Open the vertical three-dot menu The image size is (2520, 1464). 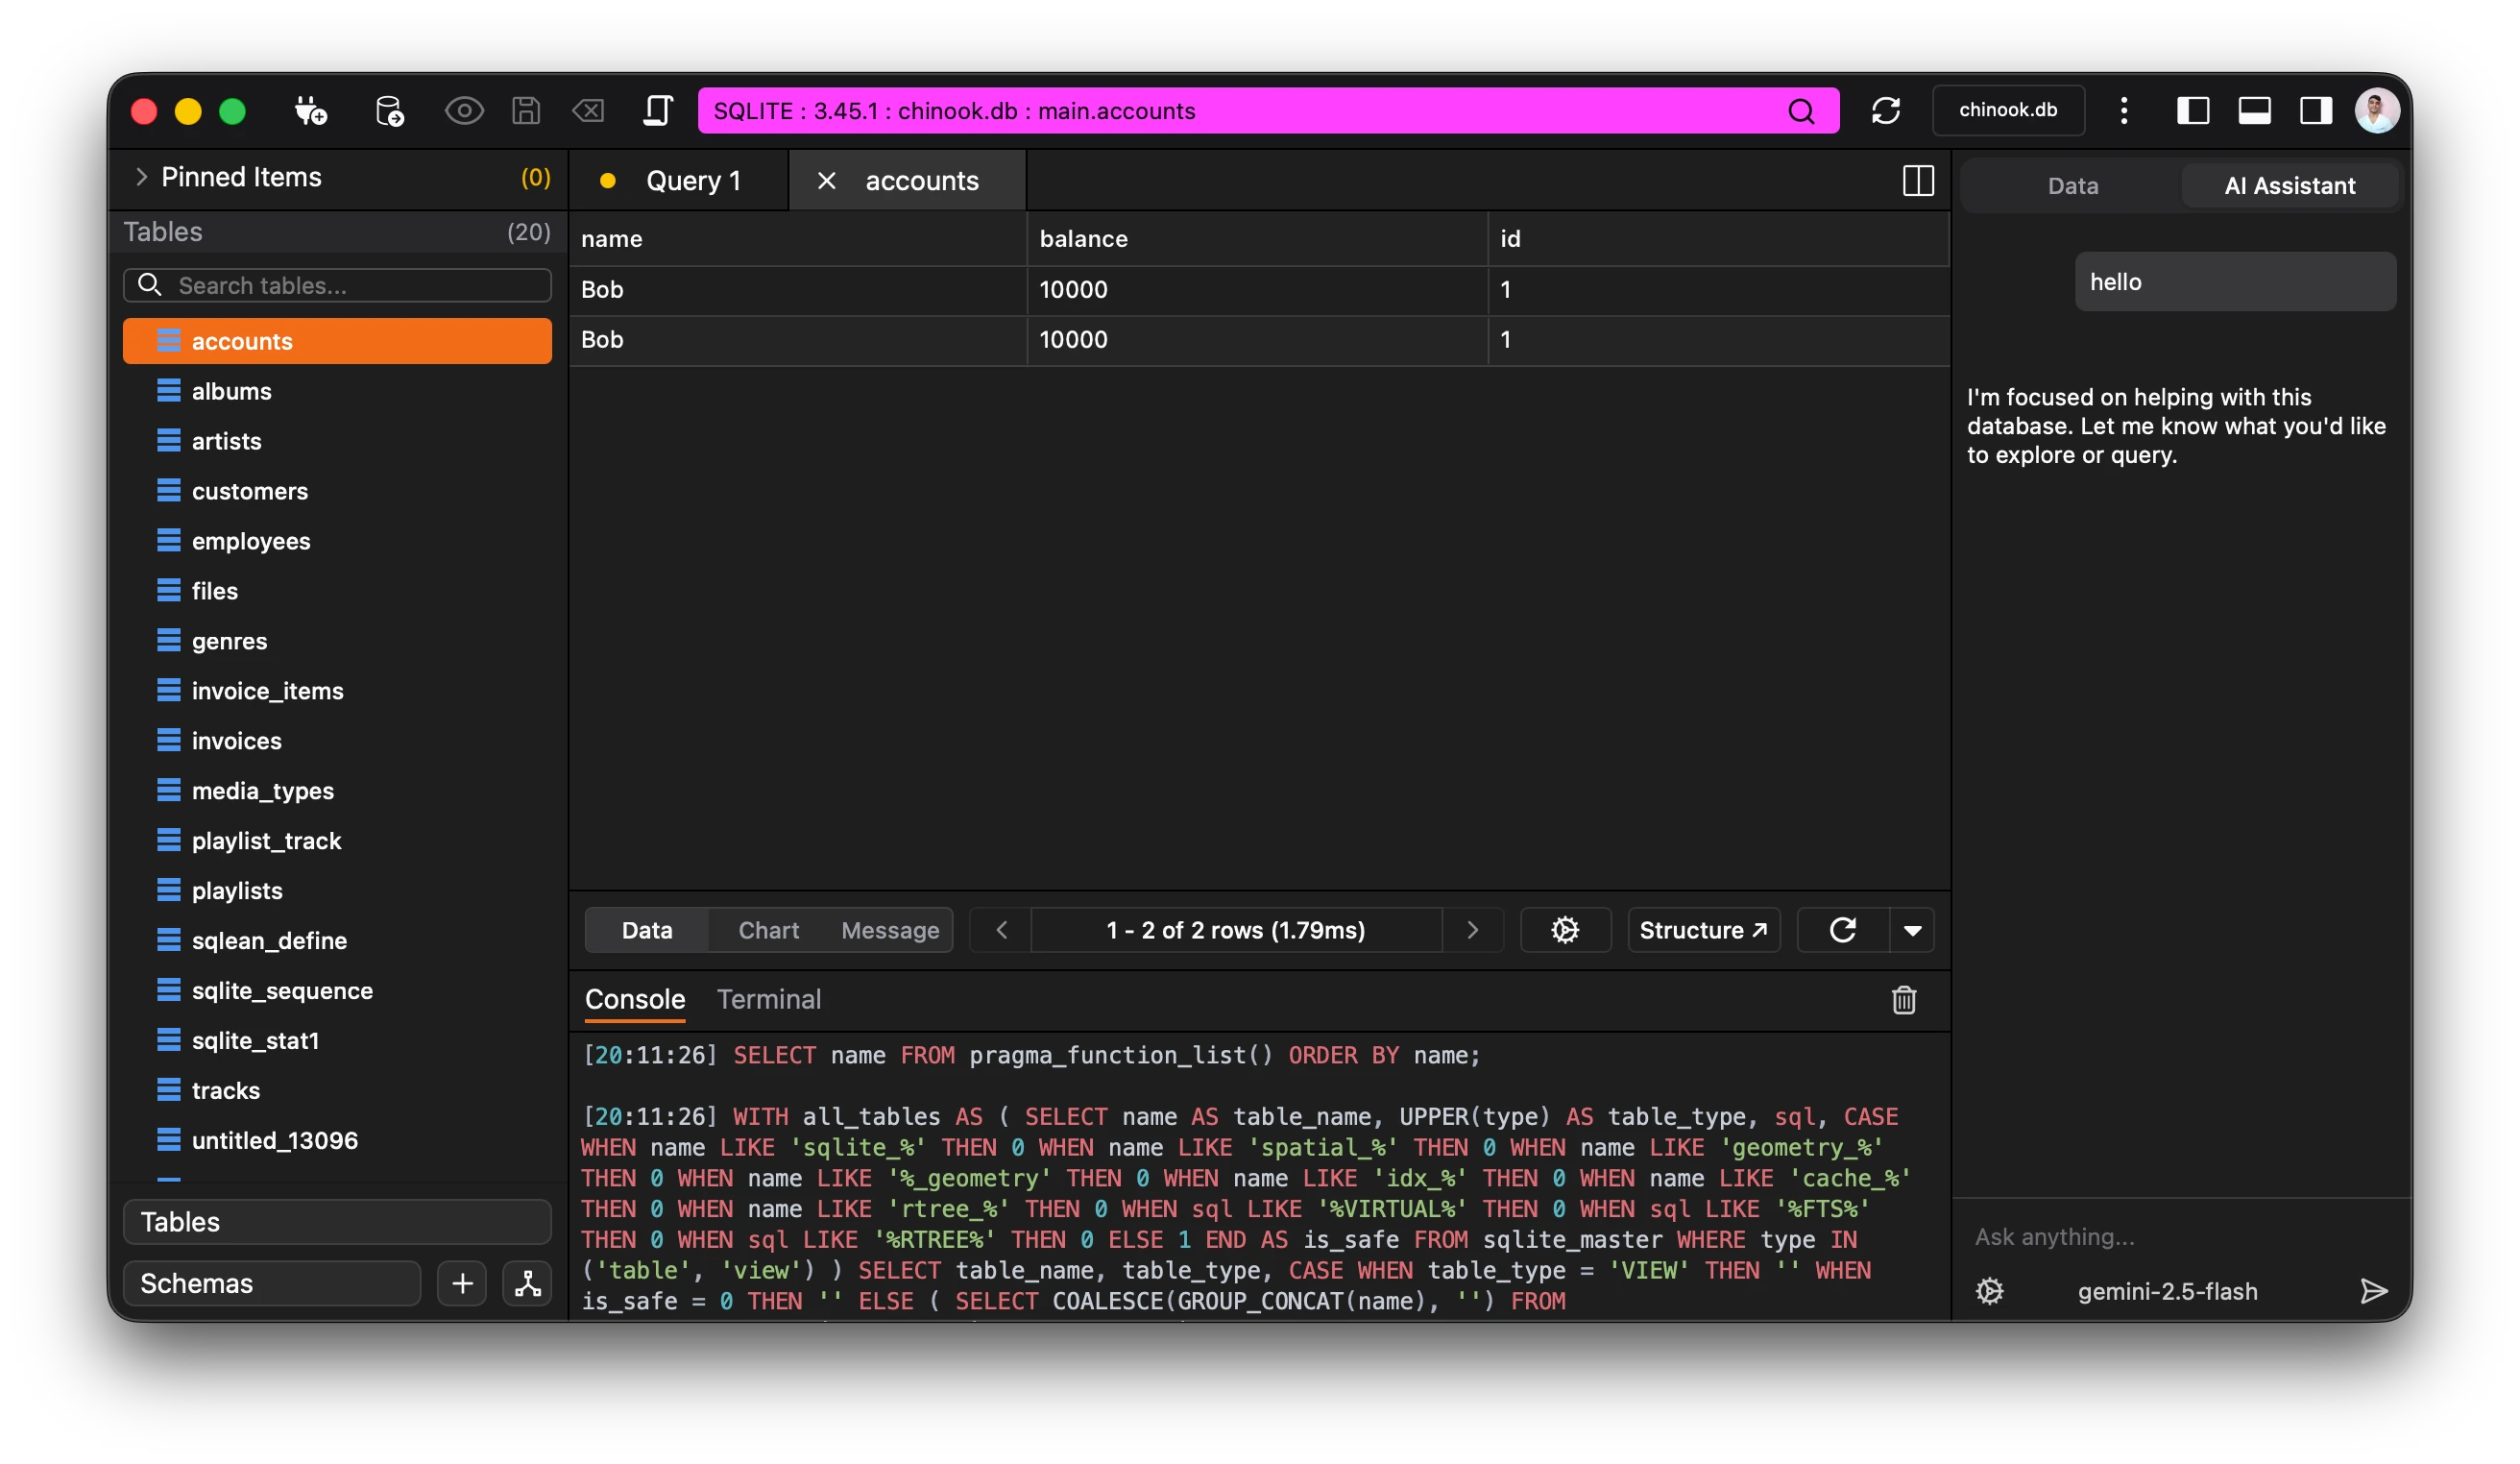tap(2124, 110)
